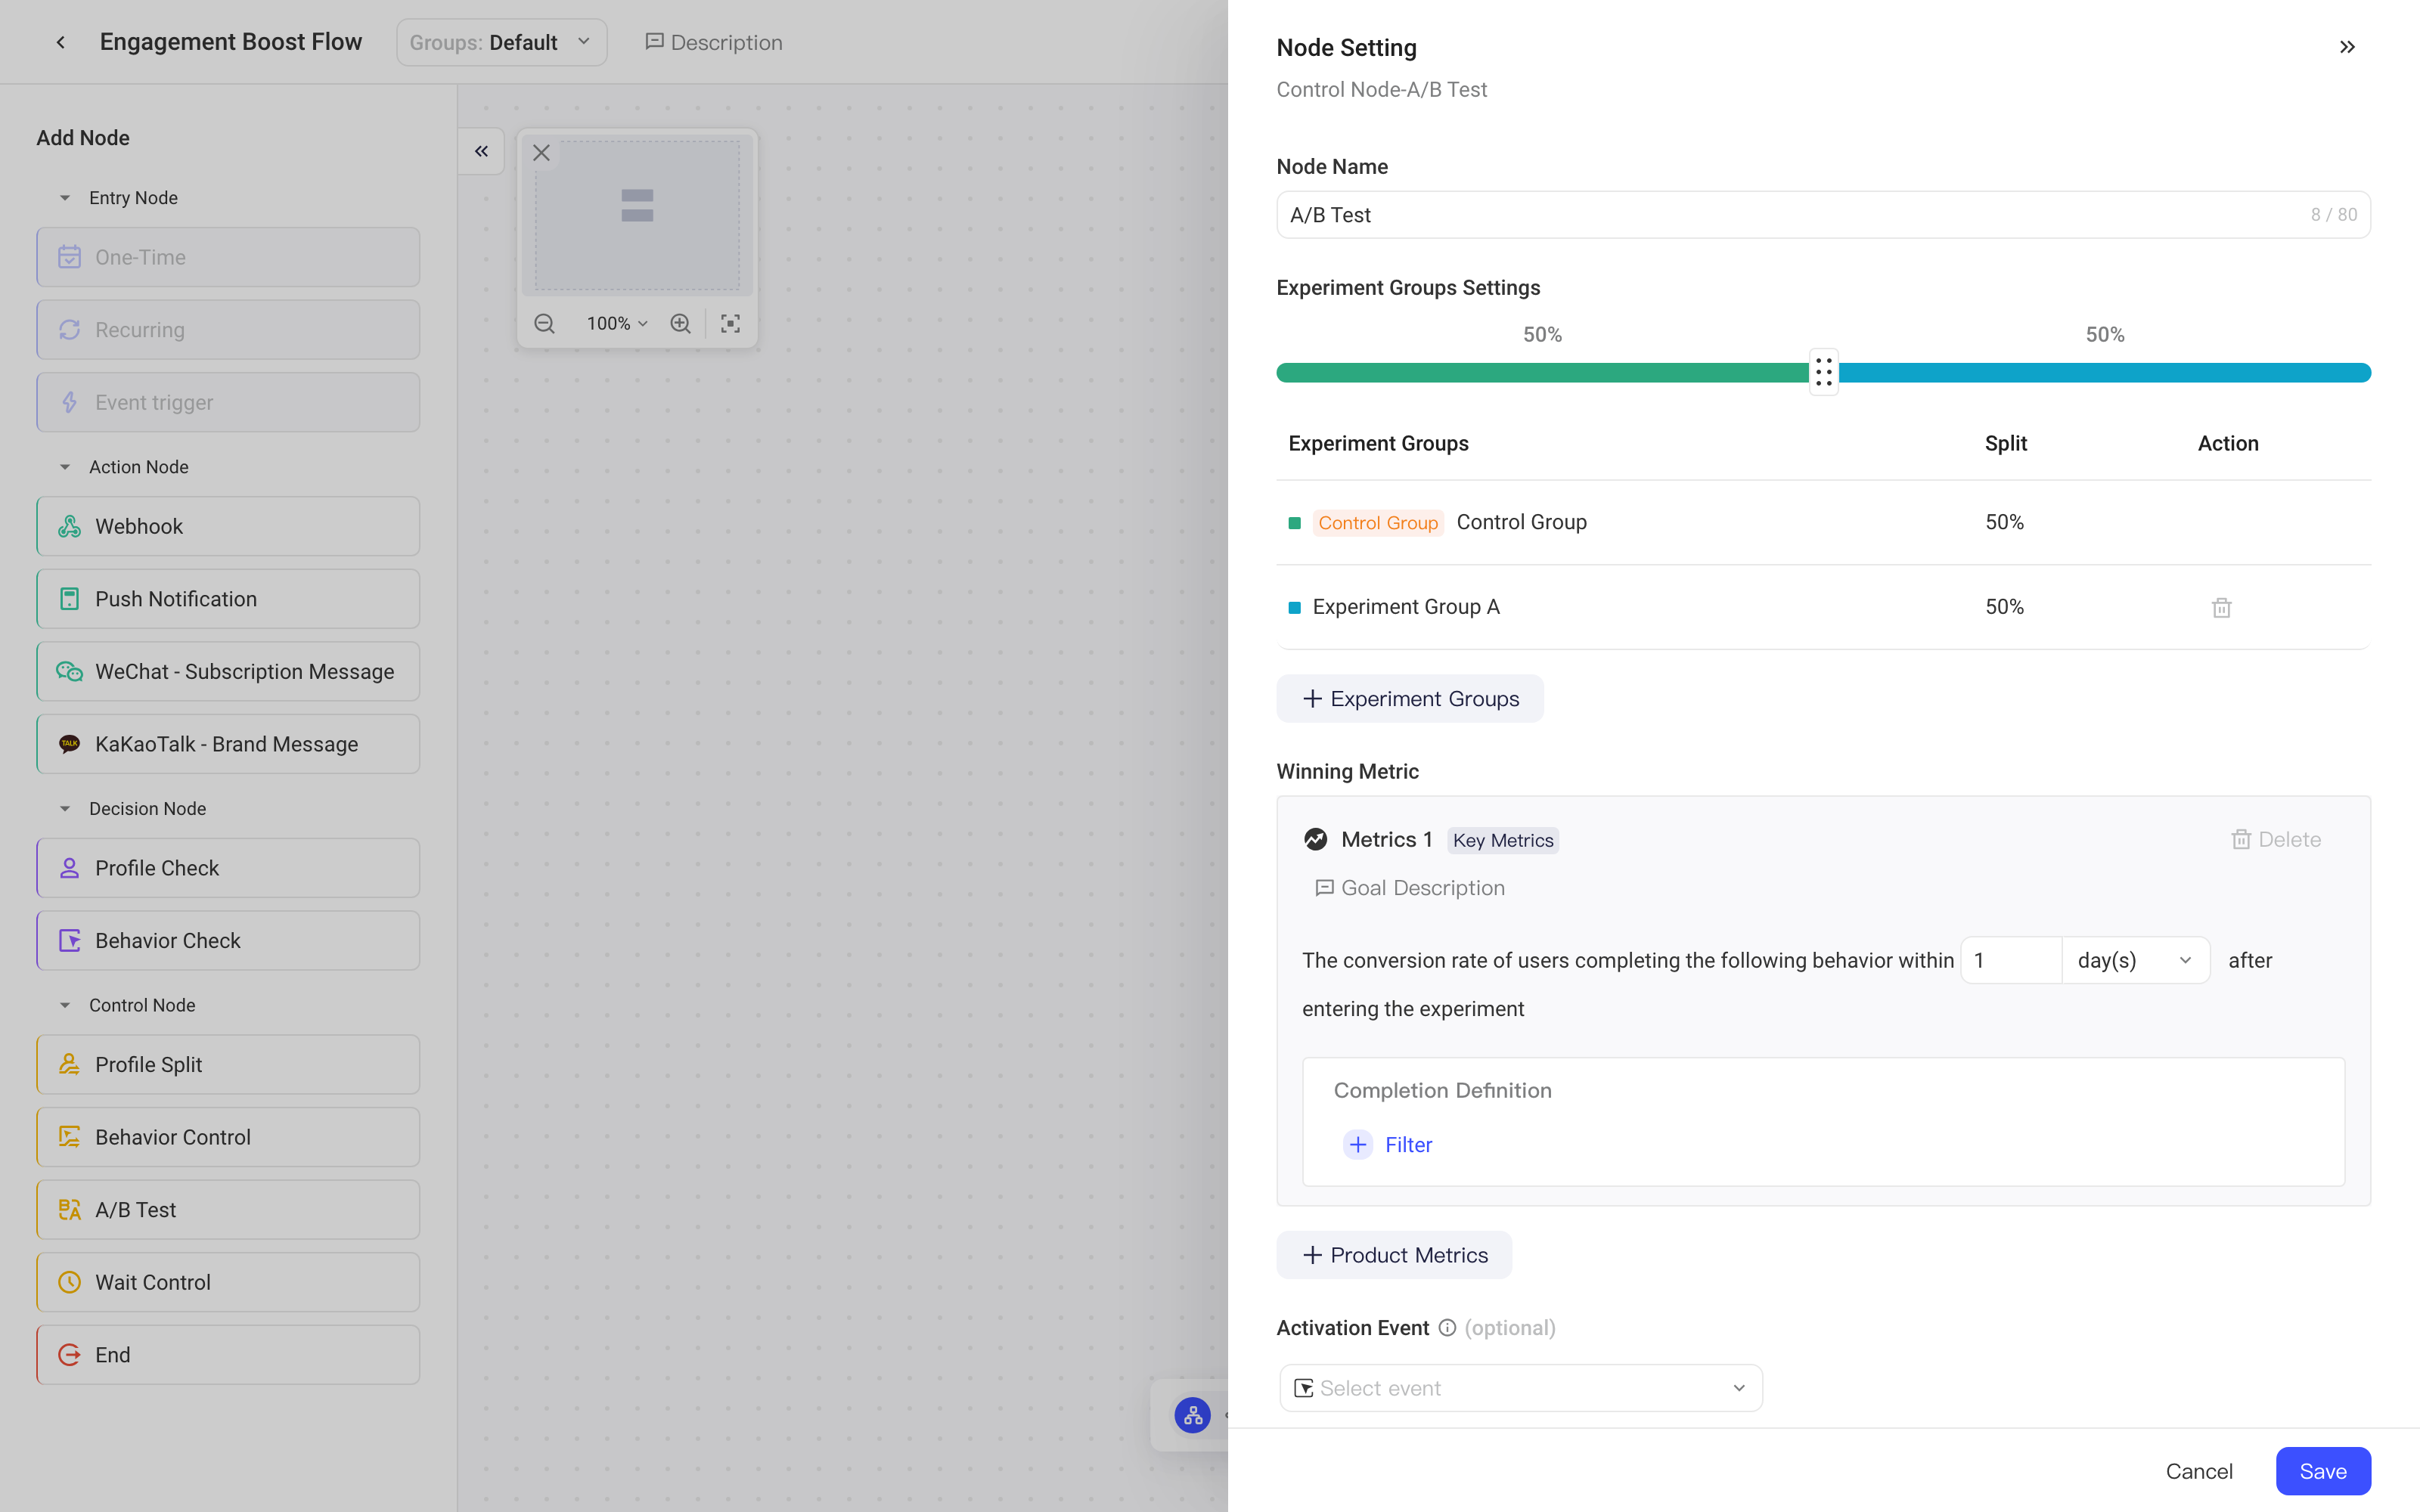Viewport: 2420px width, 1512px height.
Task: Fit canvas to screen icon
Action: point(730,323)
